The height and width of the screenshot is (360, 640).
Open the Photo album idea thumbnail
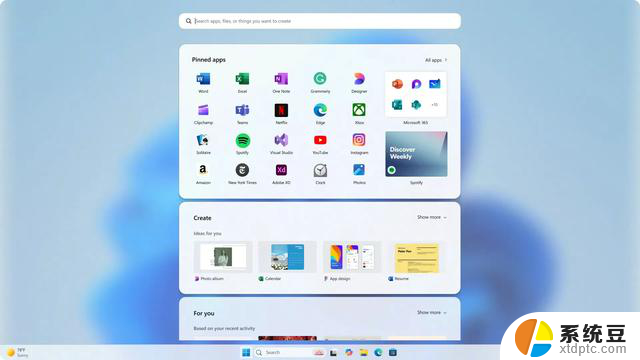coord(223,257)
